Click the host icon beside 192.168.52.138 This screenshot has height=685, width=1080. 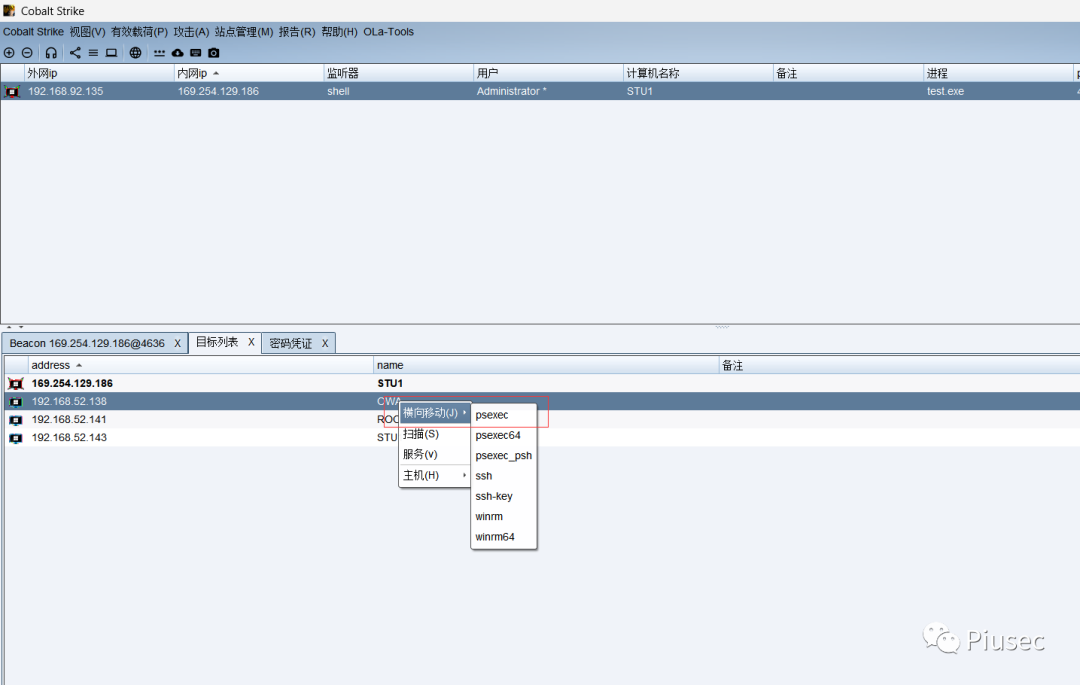[x=15, y=401]
